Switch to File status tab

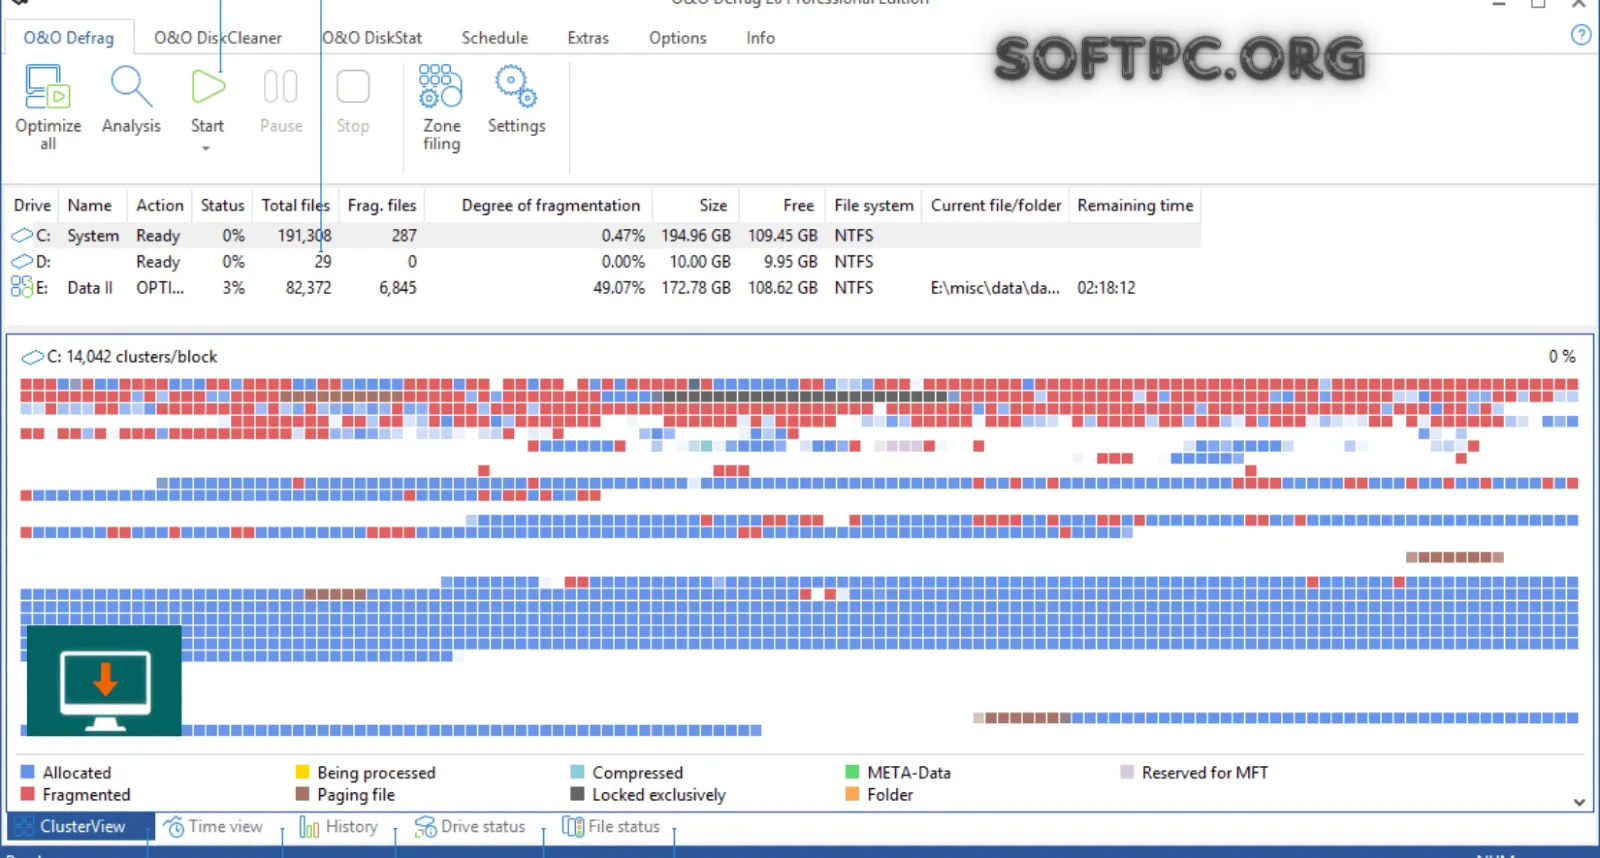coord(611,827)
